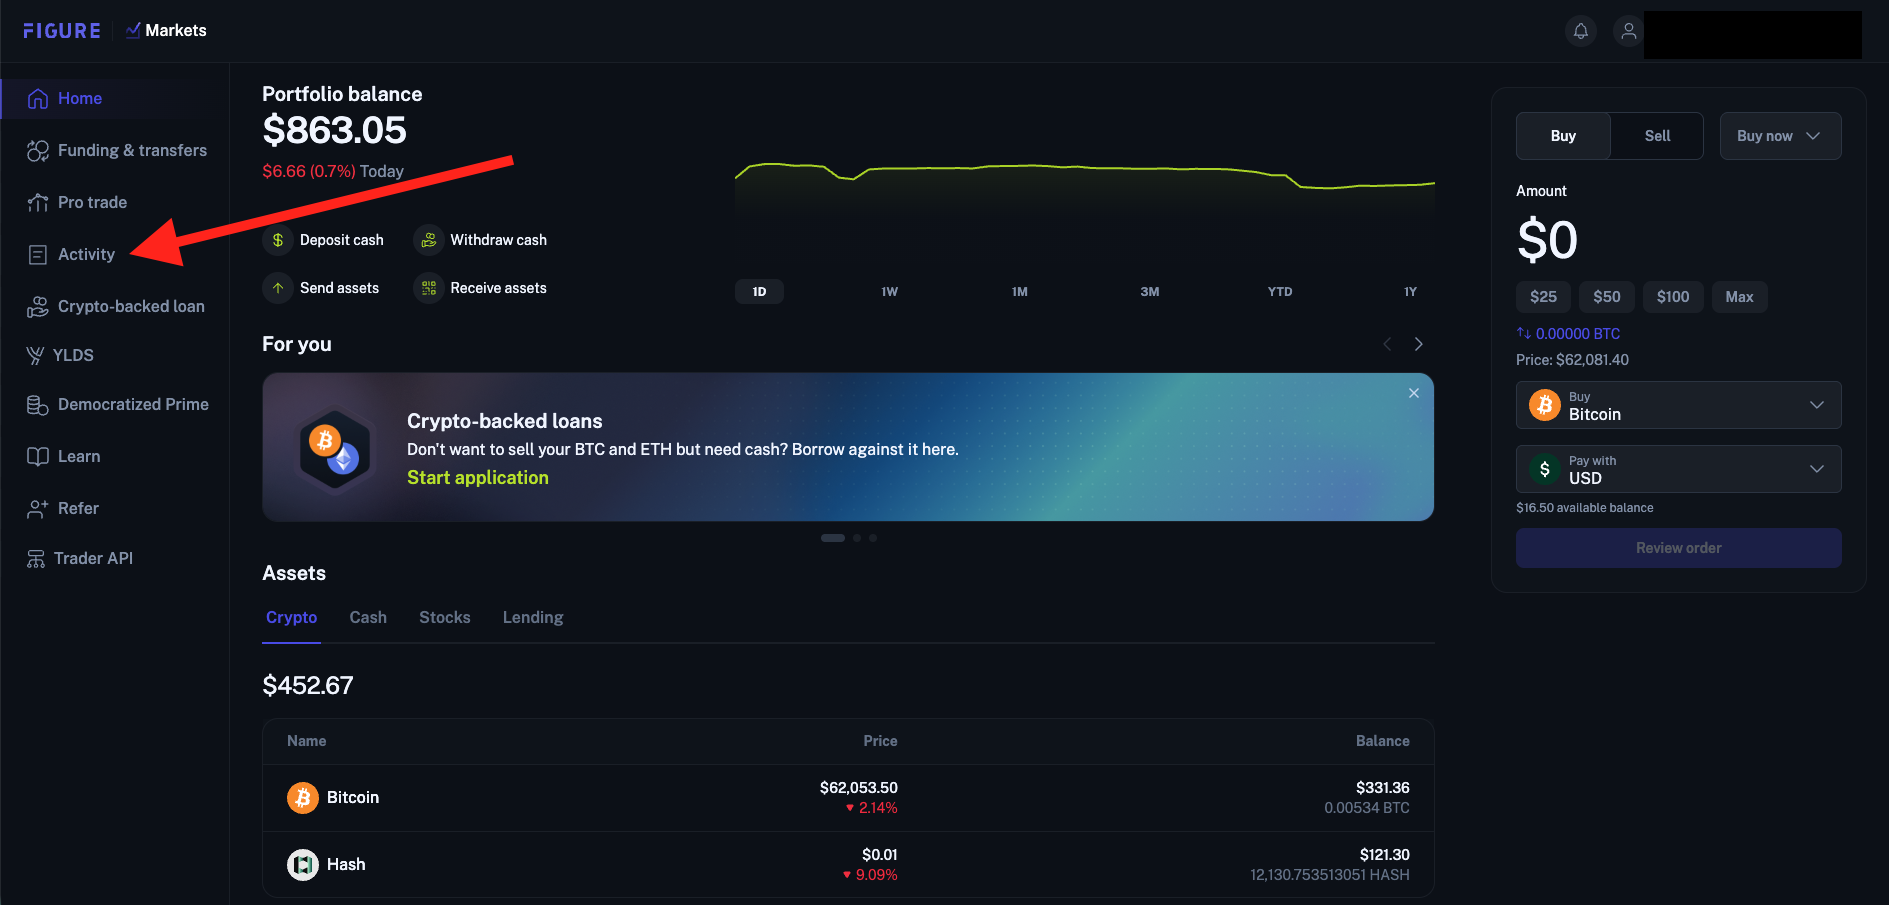Screen dimensions: 1889x905
Task: Set amount to Max
Action: [x=1740, y=297]
